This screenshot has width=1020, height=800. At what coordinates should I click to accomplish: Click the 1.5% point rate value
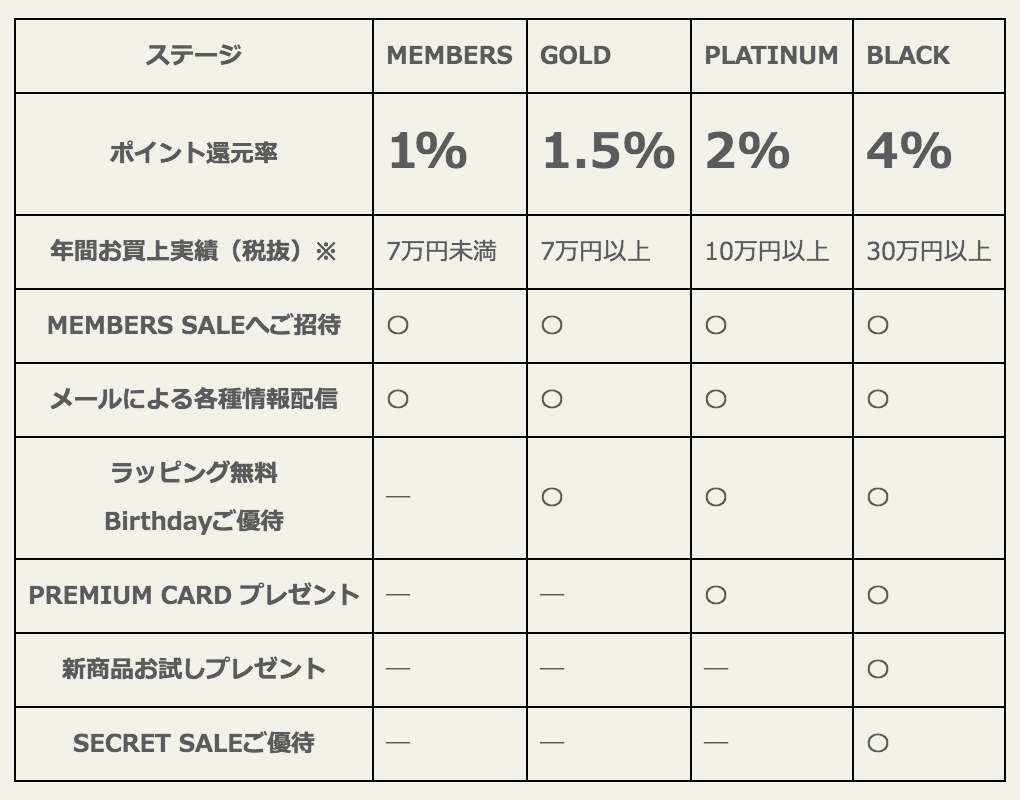pyautogui.click(x=608, y=151)
